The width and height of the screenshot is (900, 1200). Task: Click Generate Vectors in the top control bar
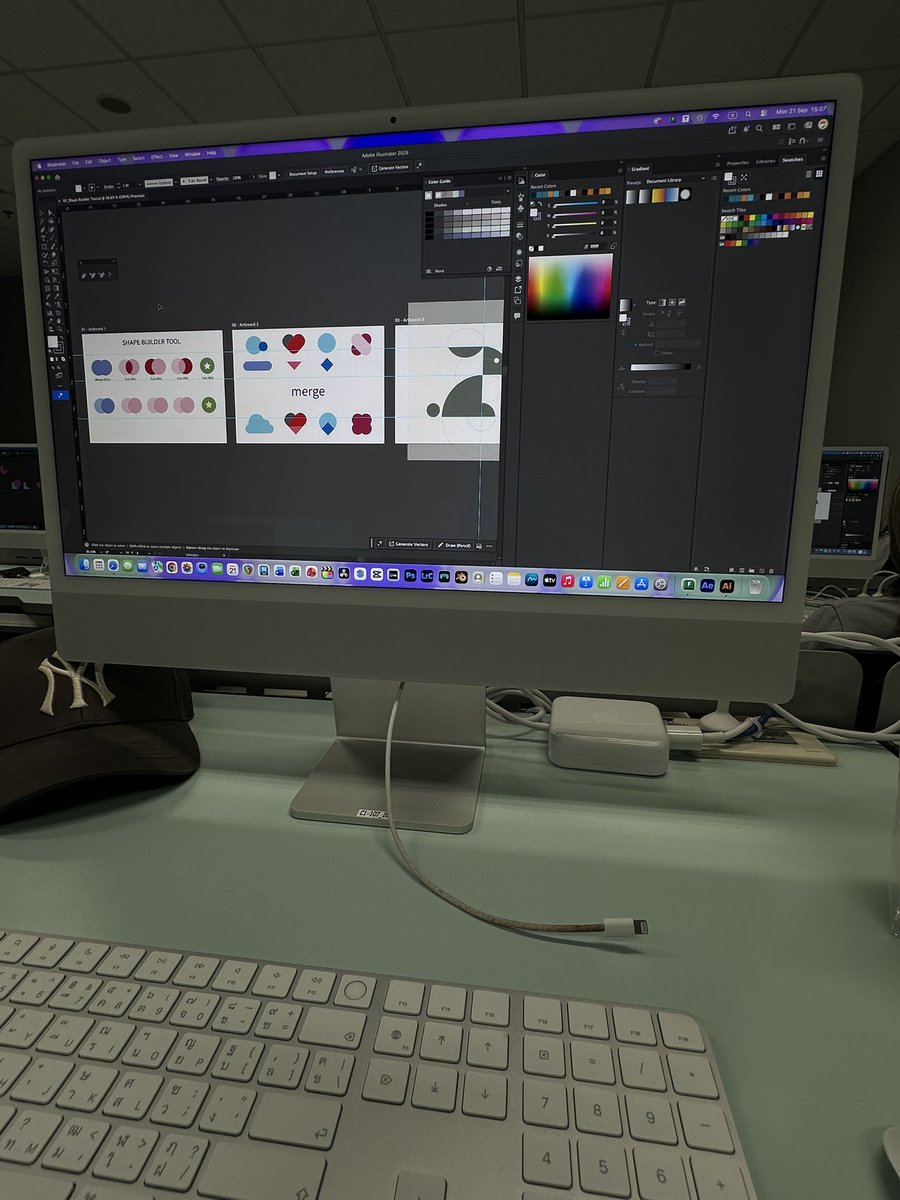click(390, 168)
